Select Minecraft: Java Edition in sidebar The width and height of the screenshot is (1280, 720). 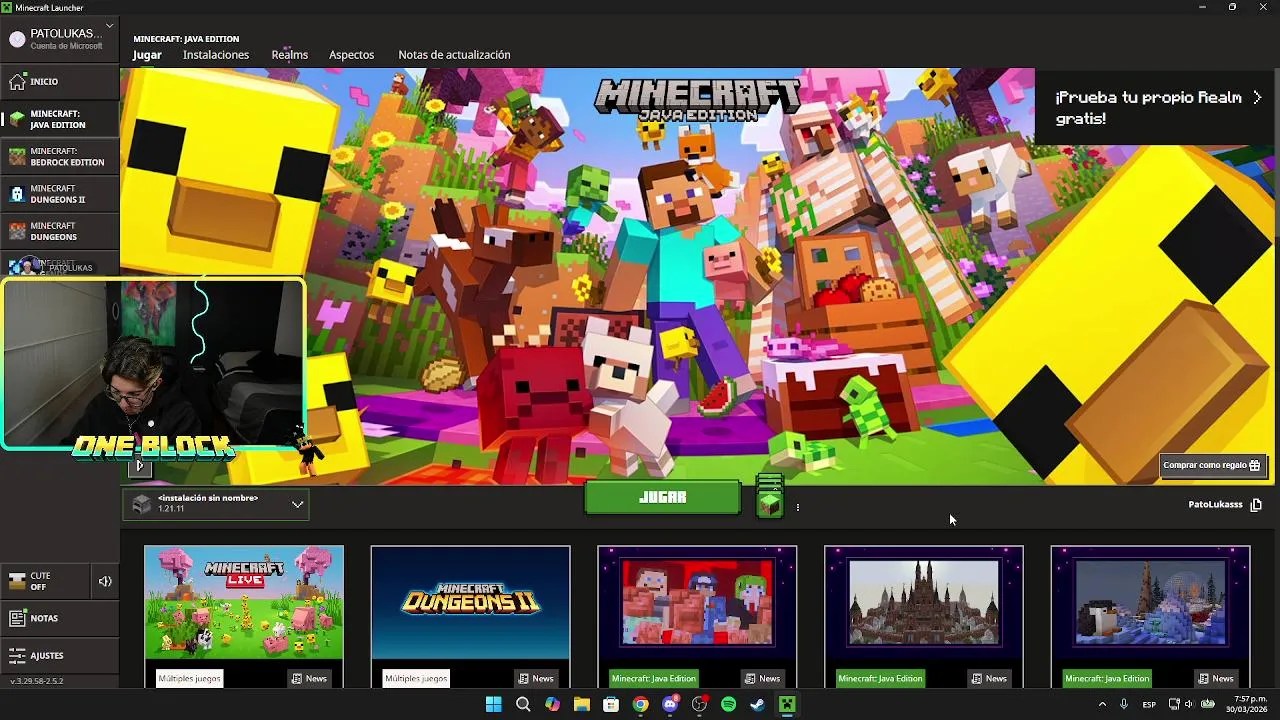click(x=60, y=119)
